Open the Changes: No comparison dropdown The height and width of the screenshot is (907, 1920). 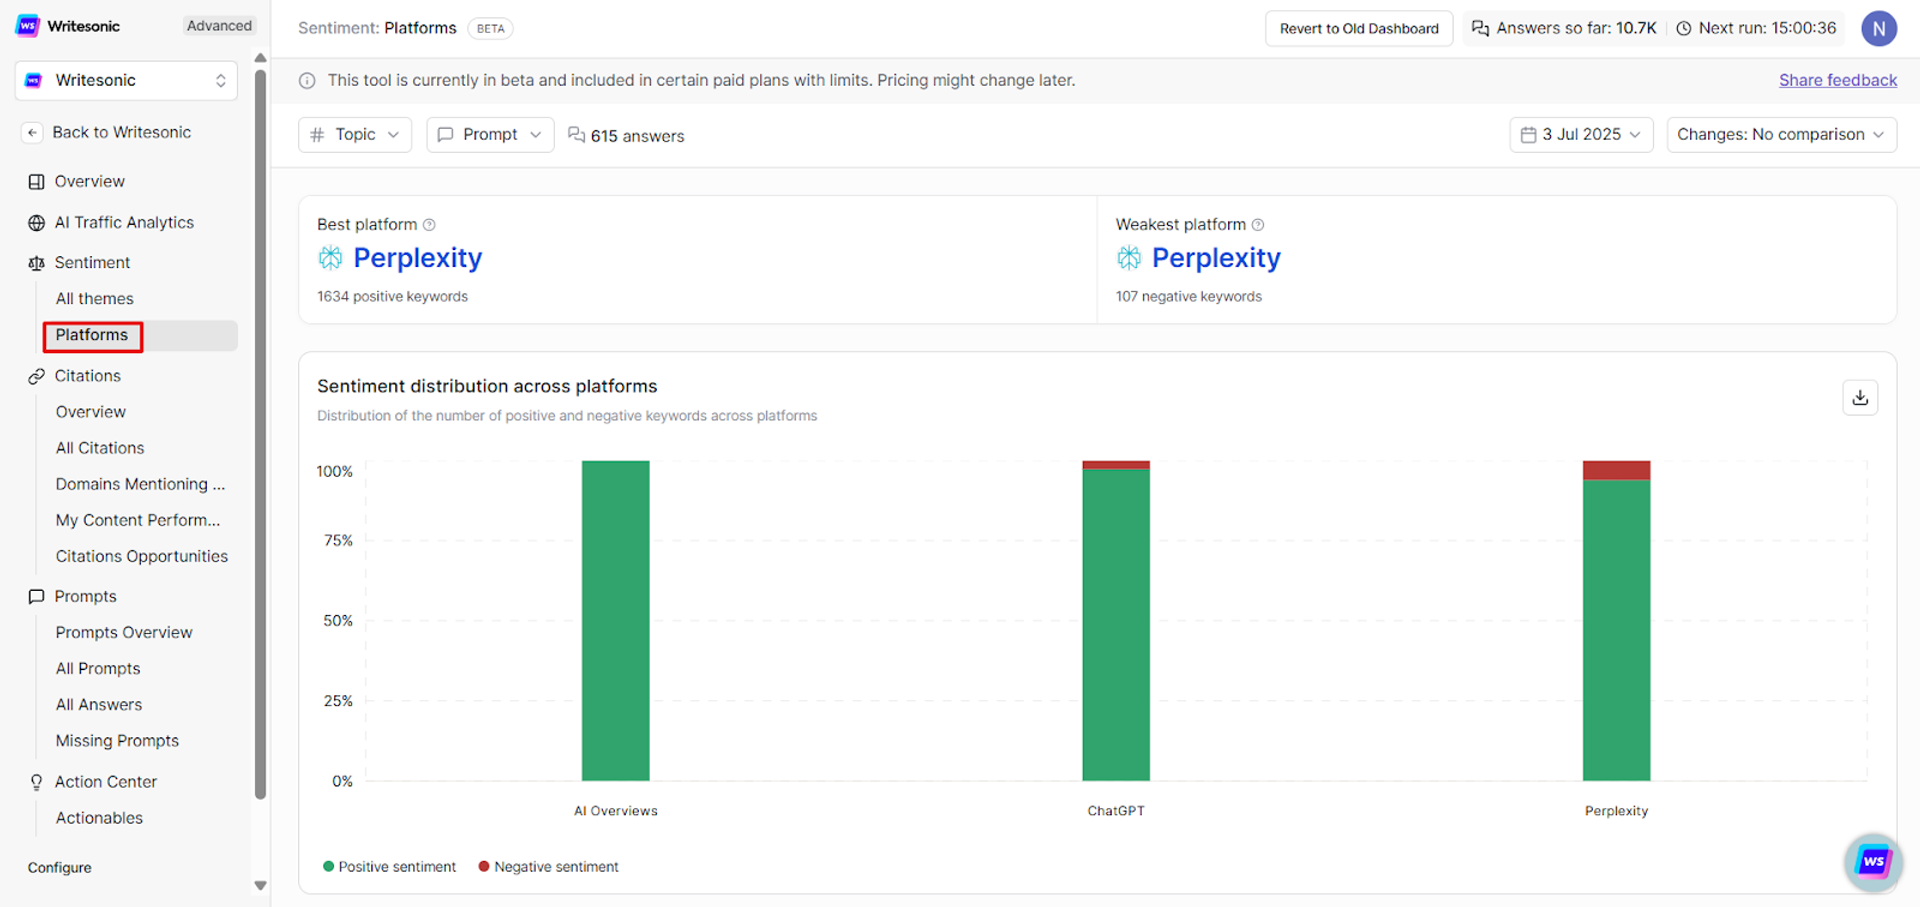click(x=1781, y=134)
